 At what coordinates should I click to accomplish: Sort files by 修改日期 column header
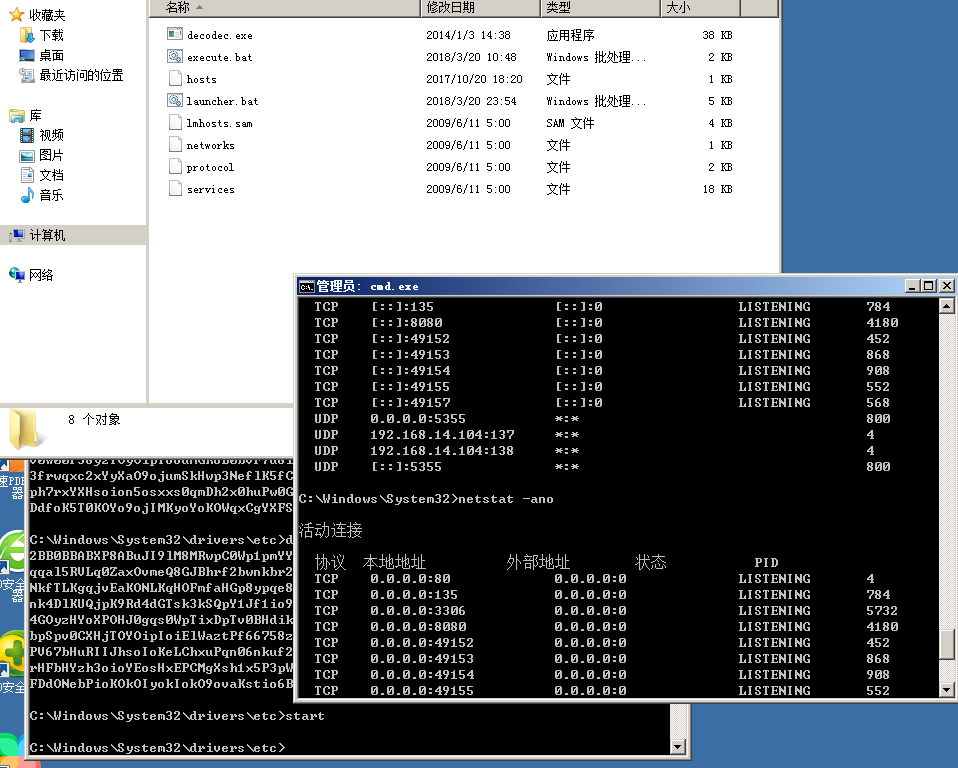tap(478, 7)
